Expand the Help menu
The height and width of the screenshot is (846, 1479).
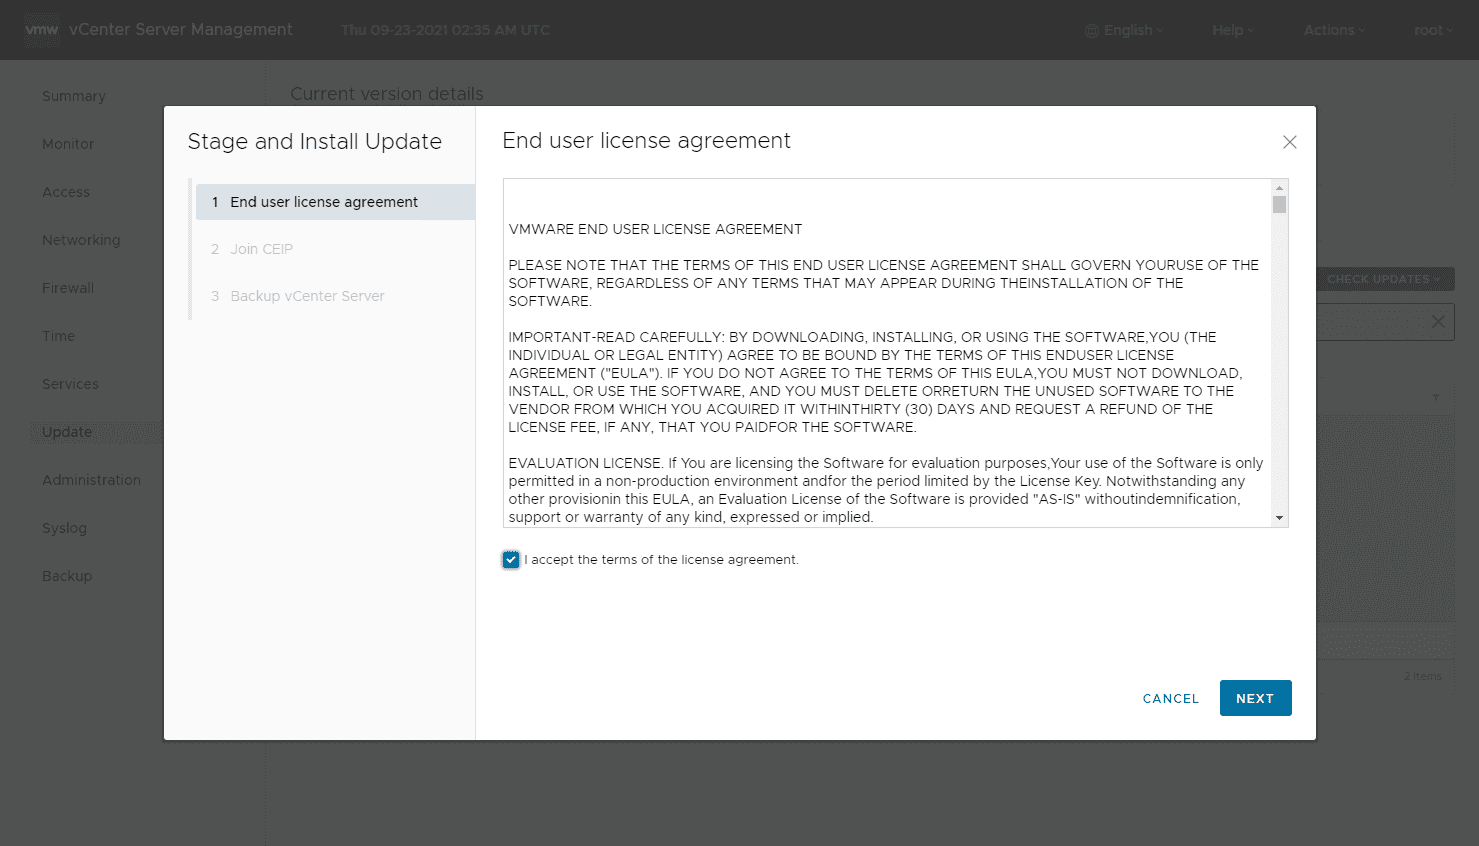point(1232,30)
